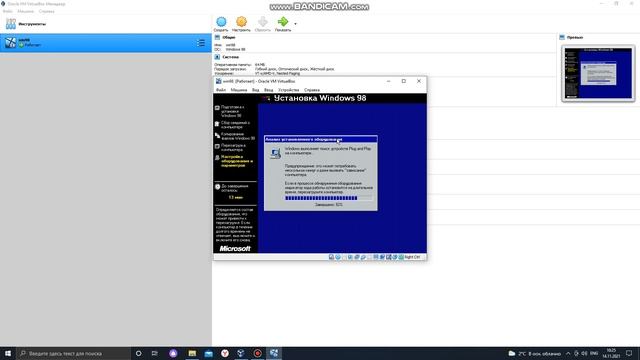Screen dimensions: 640x360
Task: Open Вид menu in win98 VM window
Action: (256, 90)
